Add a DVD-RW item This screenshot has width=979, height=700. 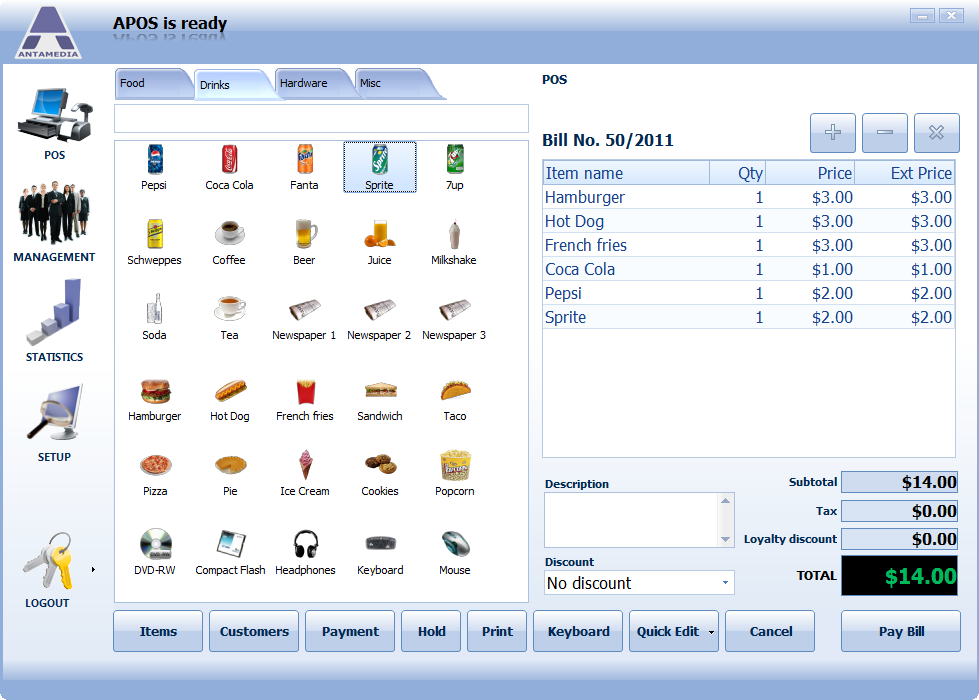coord(155,552)
